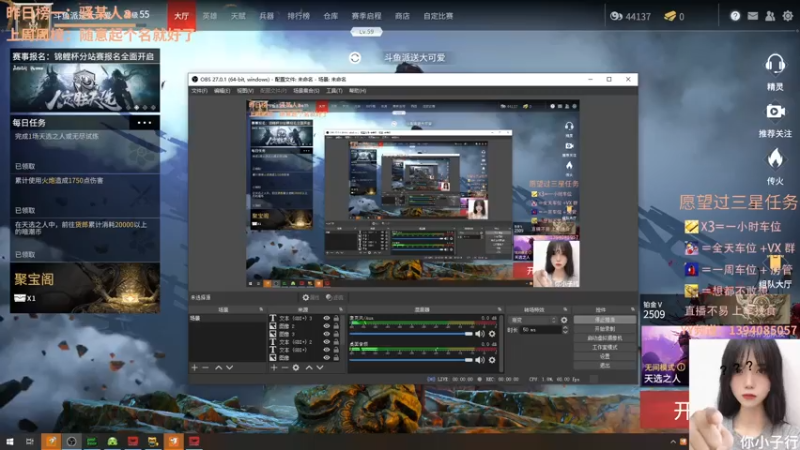Toggle visibility of 文本 (GDI+) 3 source
This screenshot has height=450, width=800.
point(327,318)
